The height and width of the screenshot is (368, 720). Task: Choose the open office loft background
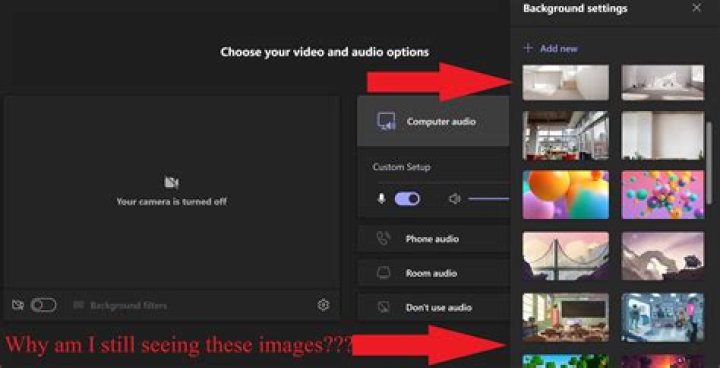[566, 136]
